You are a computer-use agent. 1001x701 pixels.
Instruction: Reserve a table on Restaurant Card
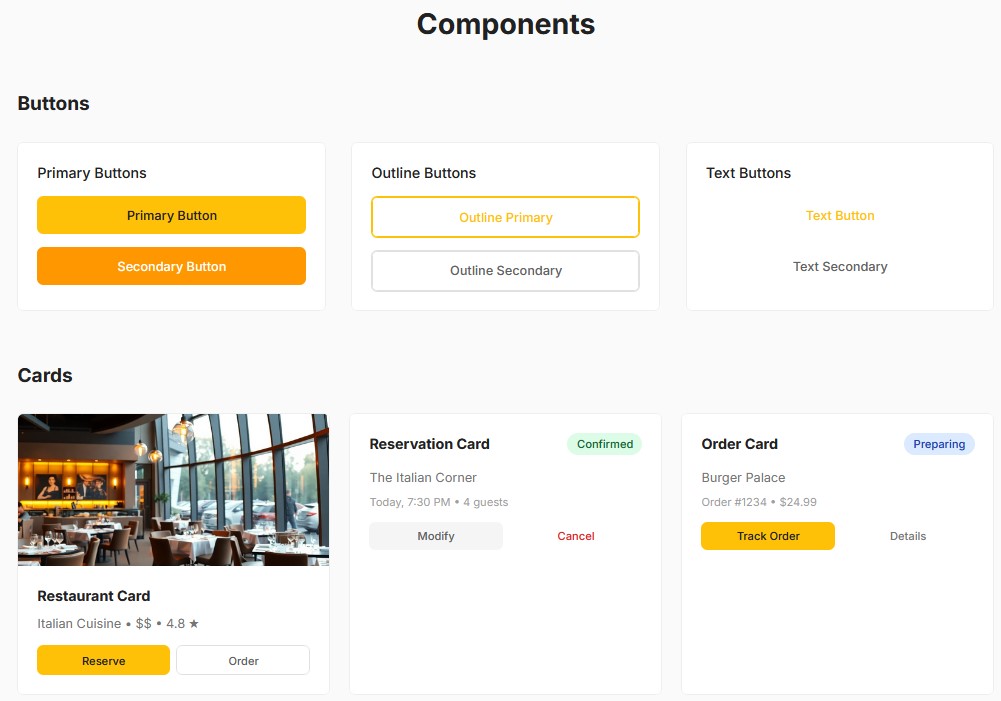point(103,661)
